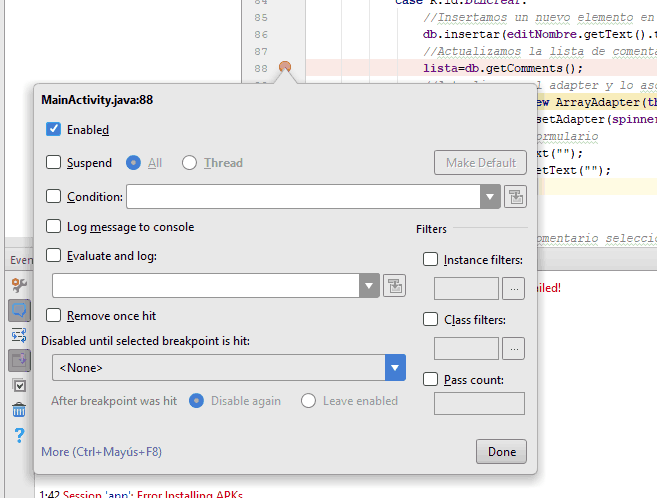
Task: Check Remove once hit option
Action: 53,315
